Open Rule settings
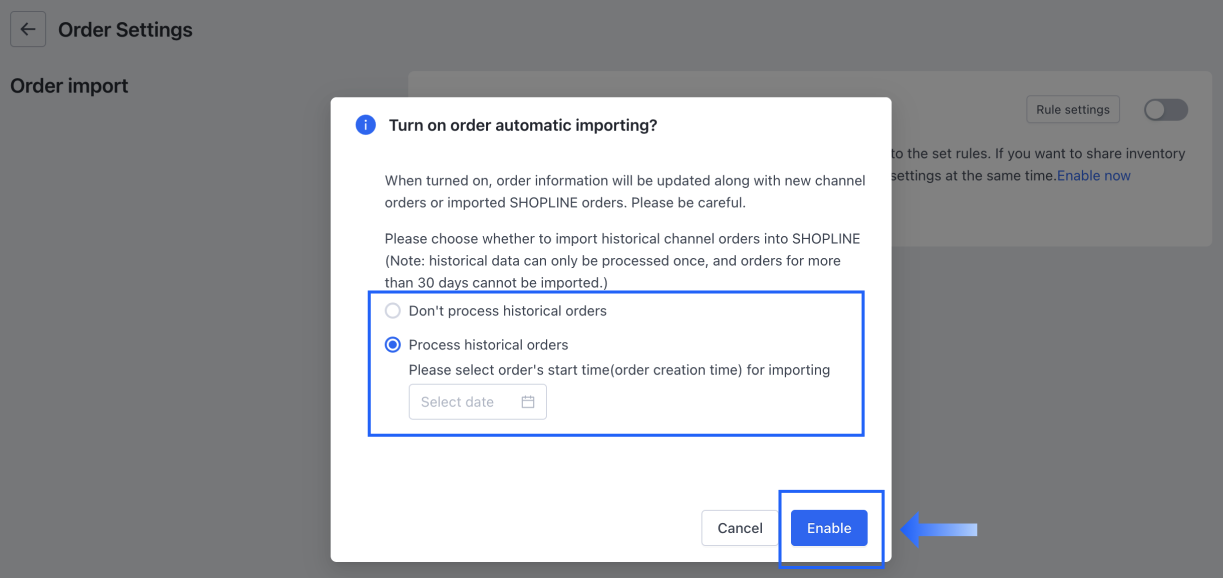The height and width of the screenshot is (578, 1223). coord(1073,110)
